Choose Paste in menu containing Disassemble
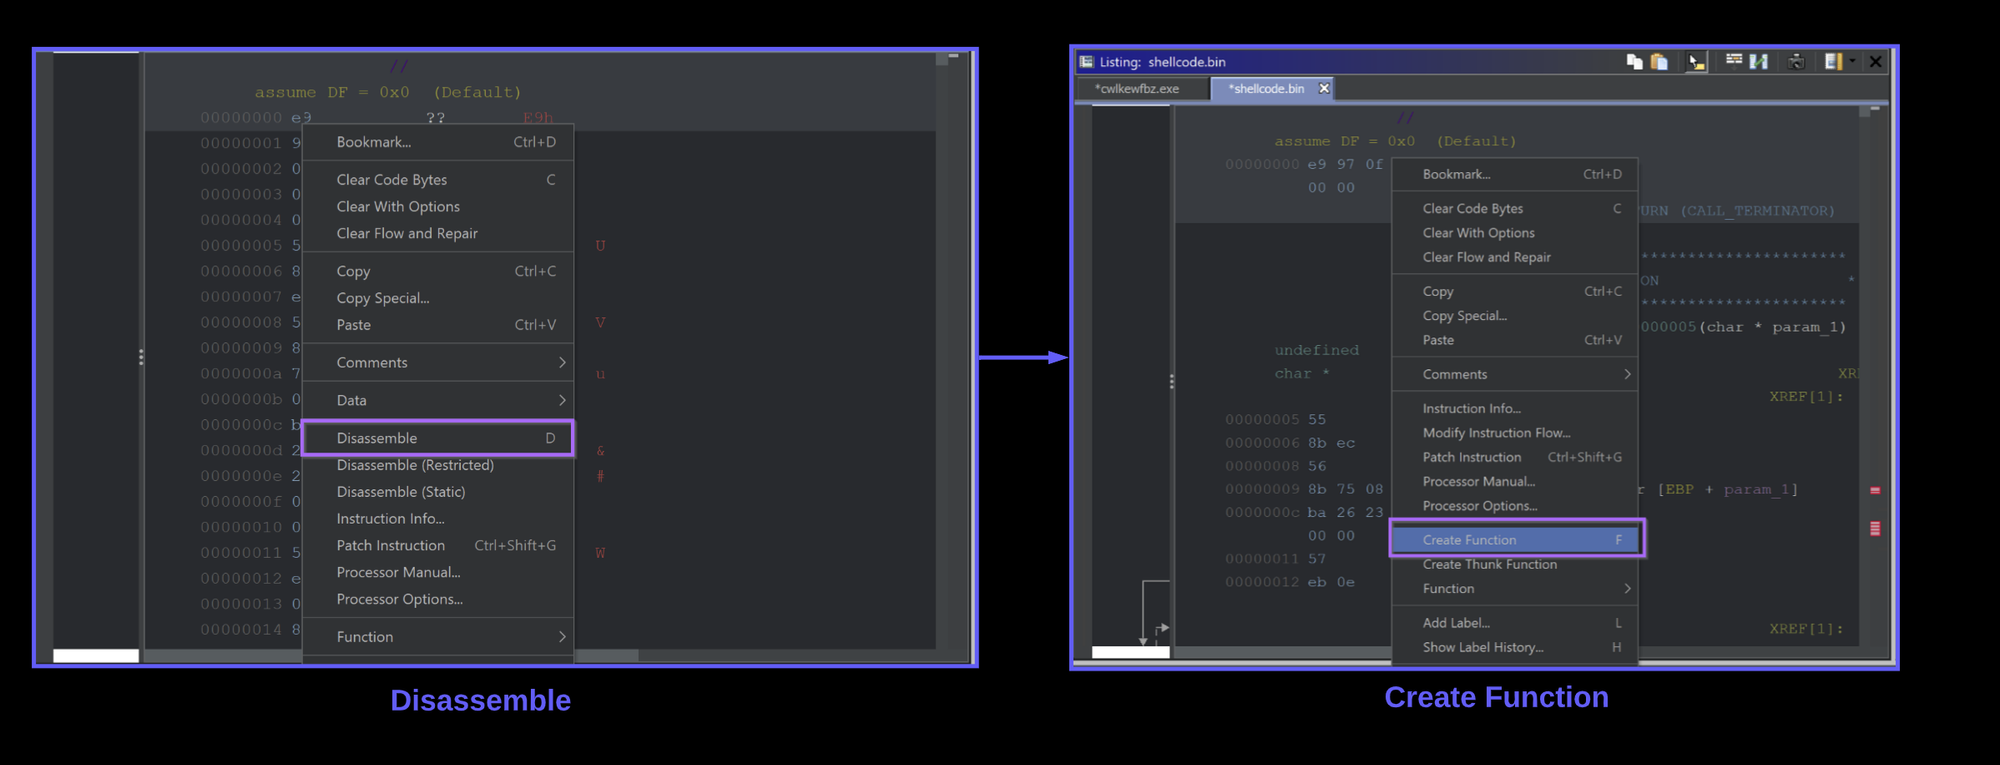 coord(438,325)
